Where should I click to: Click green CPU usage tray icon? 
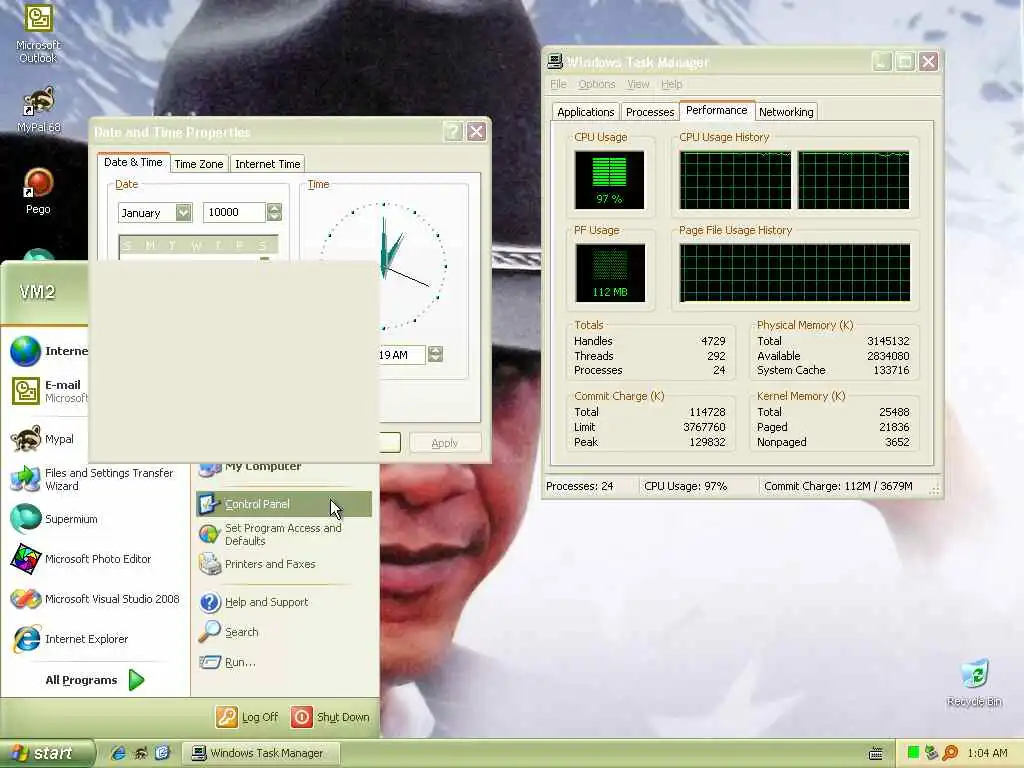click(913, 753)
